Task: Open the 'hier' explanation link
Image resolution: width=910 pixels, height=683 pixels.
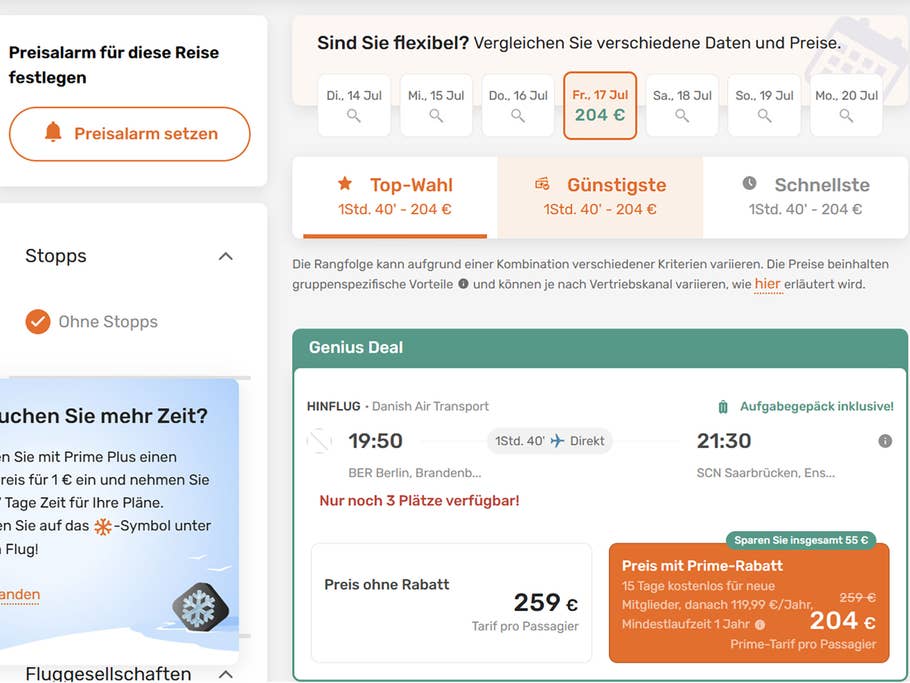Action: [x=768, y=284]
